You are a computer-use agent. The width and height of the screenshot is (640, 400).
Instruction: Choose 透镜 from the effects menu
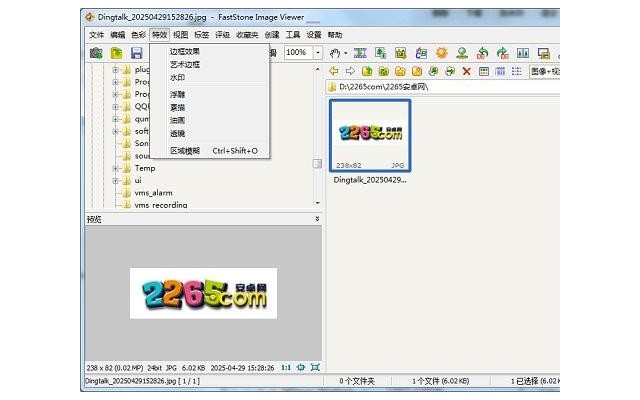pyautogui.click(x=210, y=133)
